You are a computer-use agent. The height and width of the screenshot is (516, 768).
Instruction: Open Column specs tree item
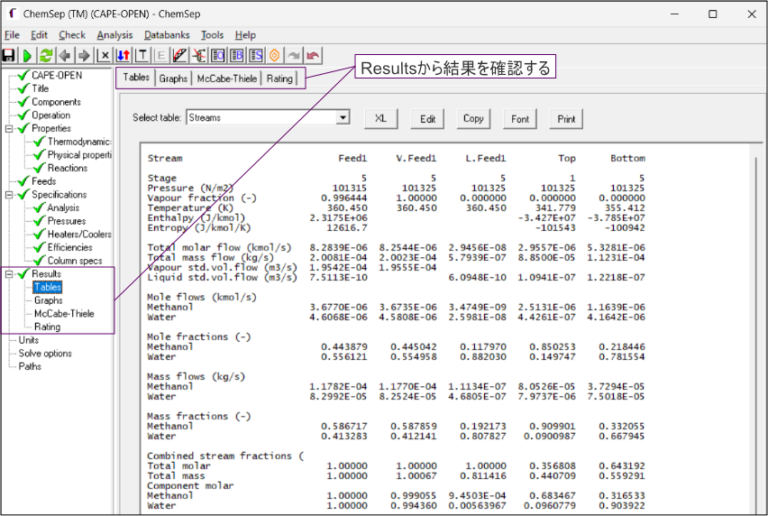(x=74, y=260)
